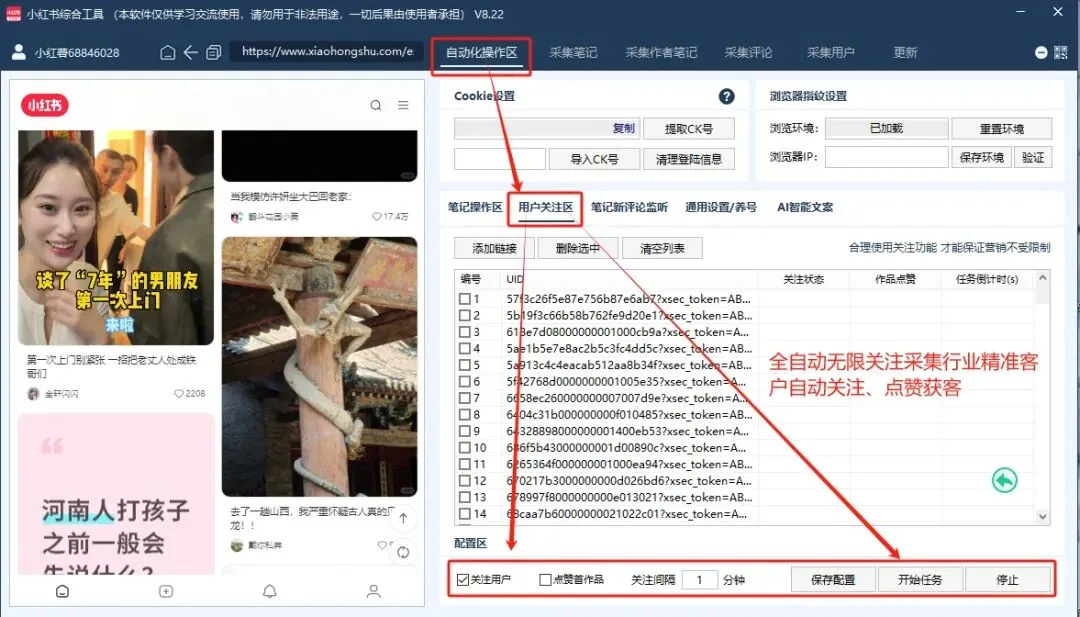Click the refresh icon above the bottom bar
Image resolution: width=1080 pixels, height=617 pixels.
coord(403,551)
